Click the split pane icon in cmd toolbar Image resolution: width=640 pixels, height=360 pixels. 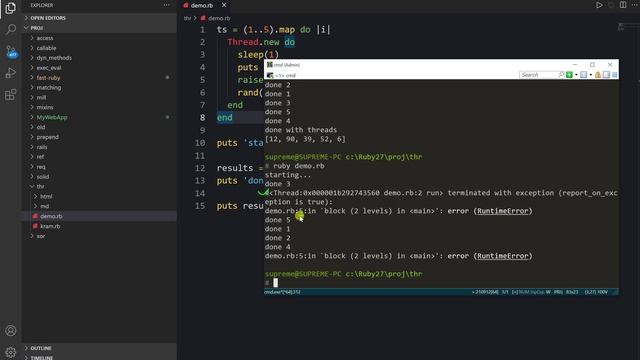pos(607,75)
